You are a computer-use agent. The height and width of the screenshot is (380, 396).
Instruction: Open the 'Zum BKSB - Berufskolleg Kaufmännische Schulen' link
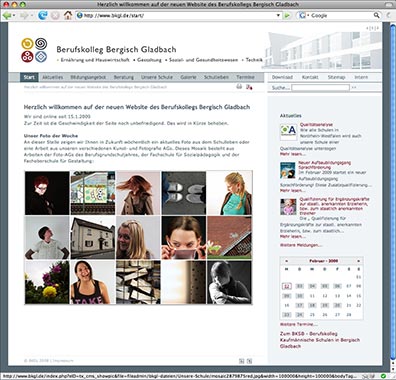[320, 340]
